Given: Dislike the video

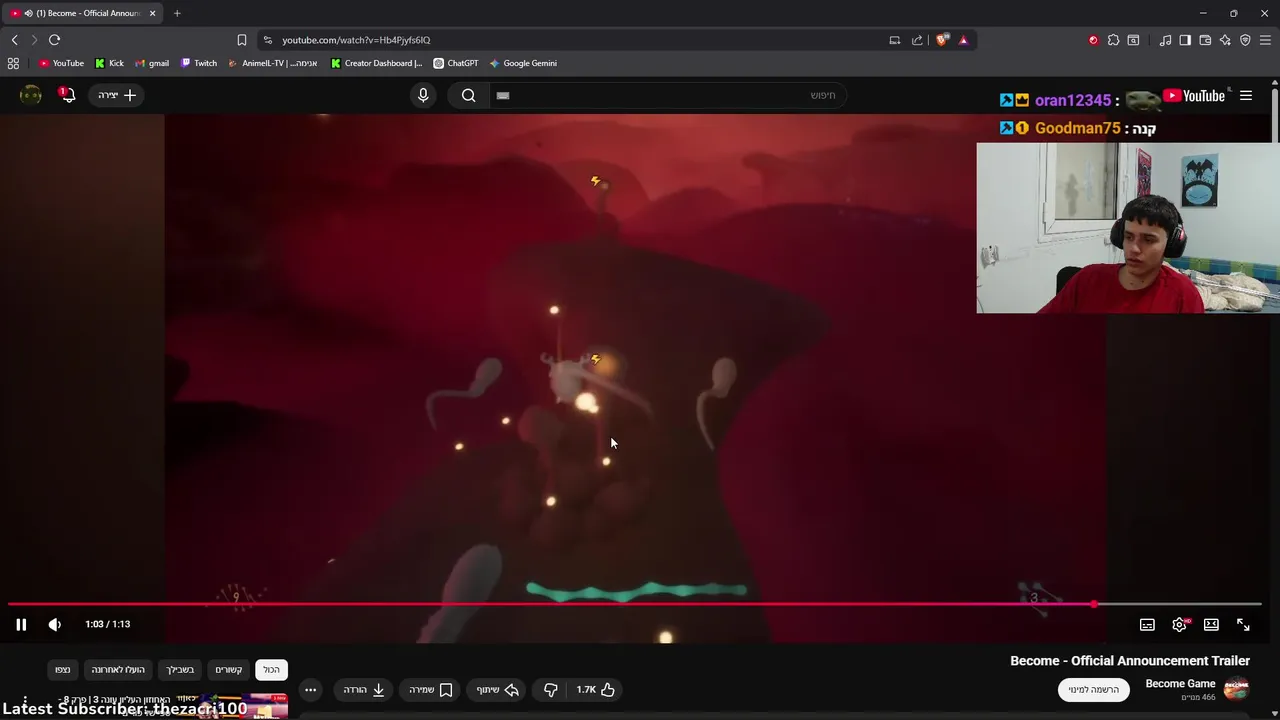Looking at the screenshot, I should pos(551,690).
